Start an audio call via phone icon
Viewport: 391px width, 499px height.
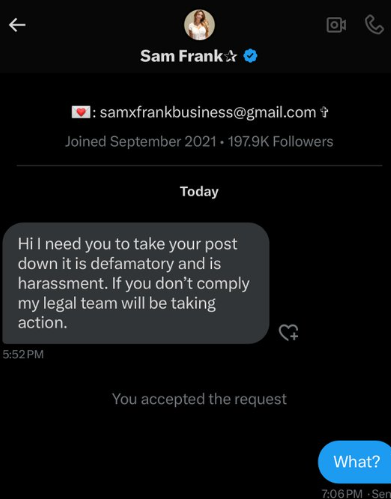[x=374, y=25]
